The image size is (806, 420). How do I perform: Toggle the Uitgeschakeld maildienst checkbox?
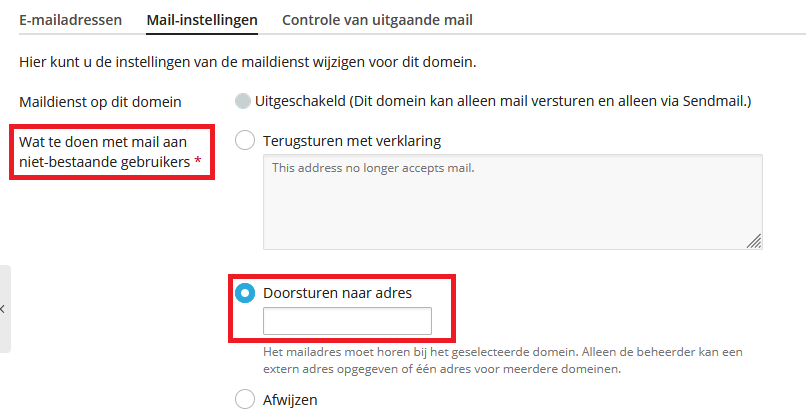(x=243, y=101)
